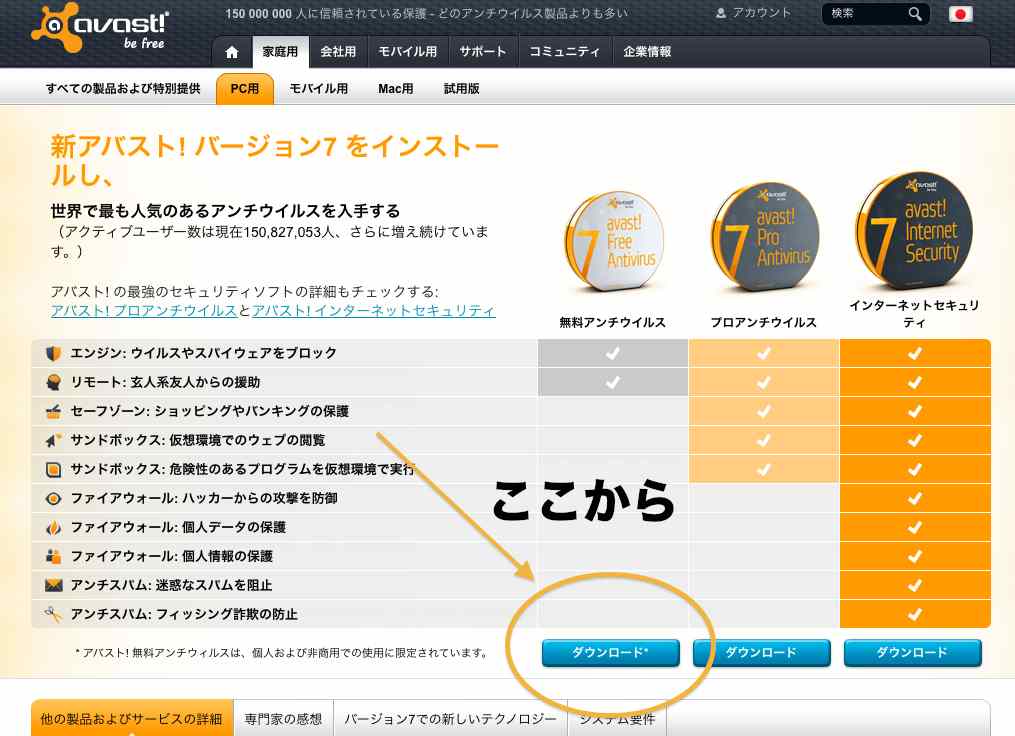Click the account person icon
Screen dimensions: 1015x736
pyautogui.click(x=720, y=13)
